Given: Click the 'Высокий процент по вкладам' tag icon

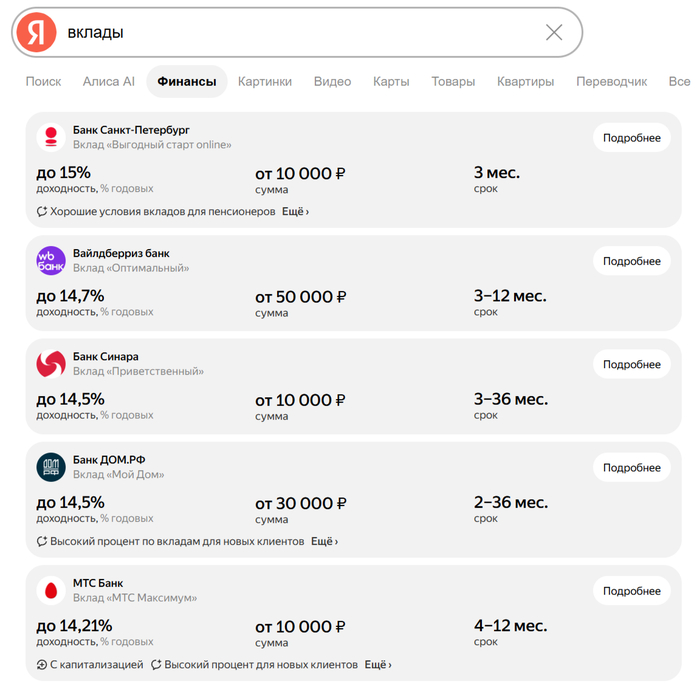Looking at the screenshot, I should [x=42, y=541].
